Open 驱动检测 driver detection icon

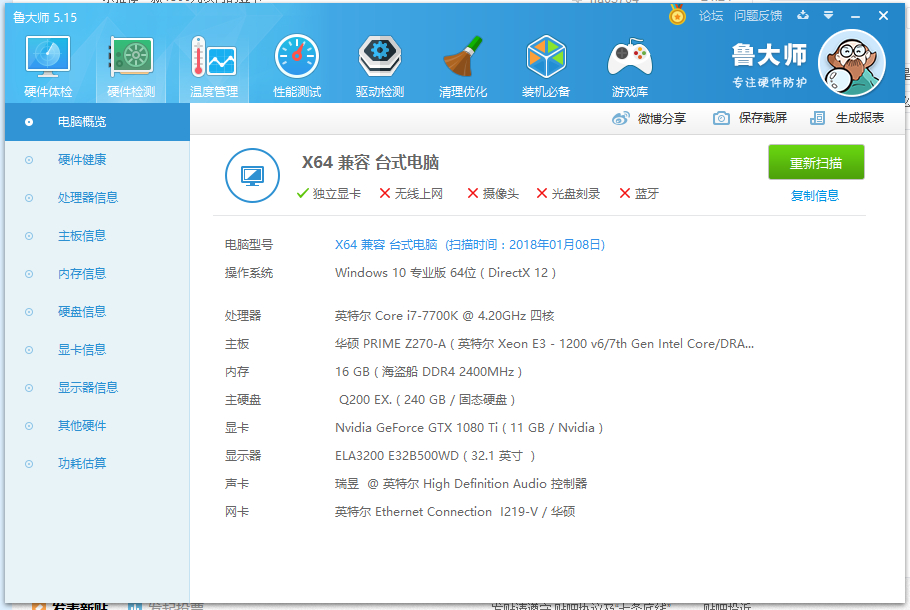(380, 66)
